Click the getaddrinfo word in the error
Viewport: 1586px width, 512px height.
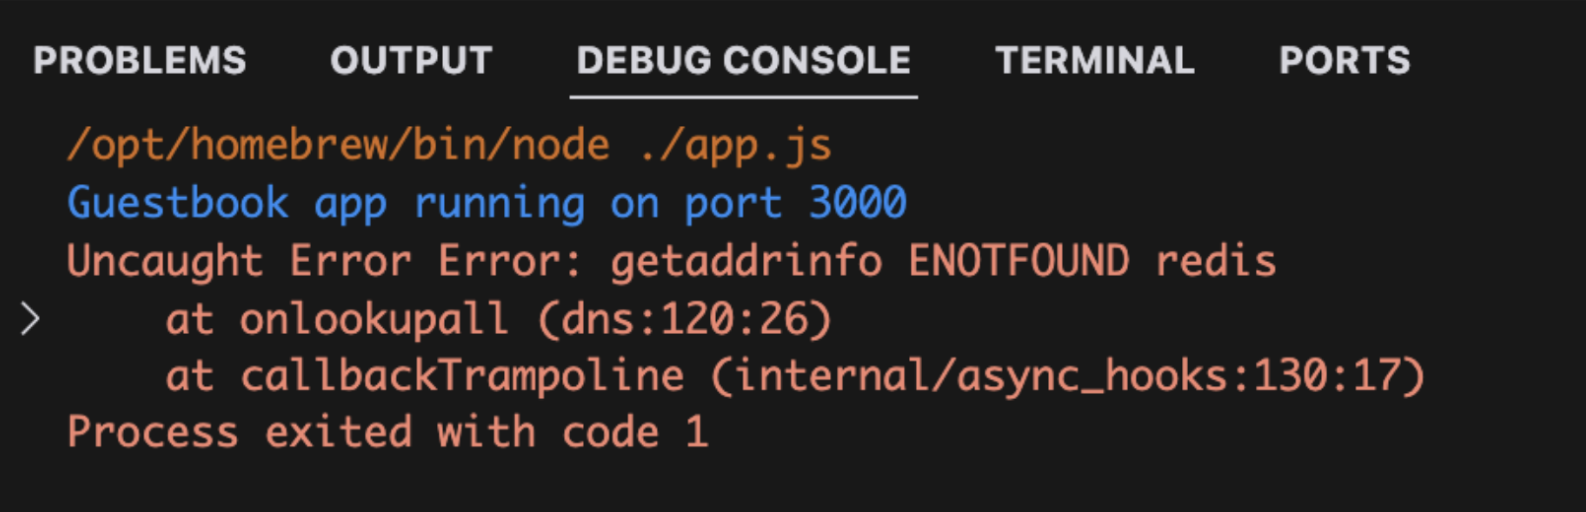tap(746, 261)
